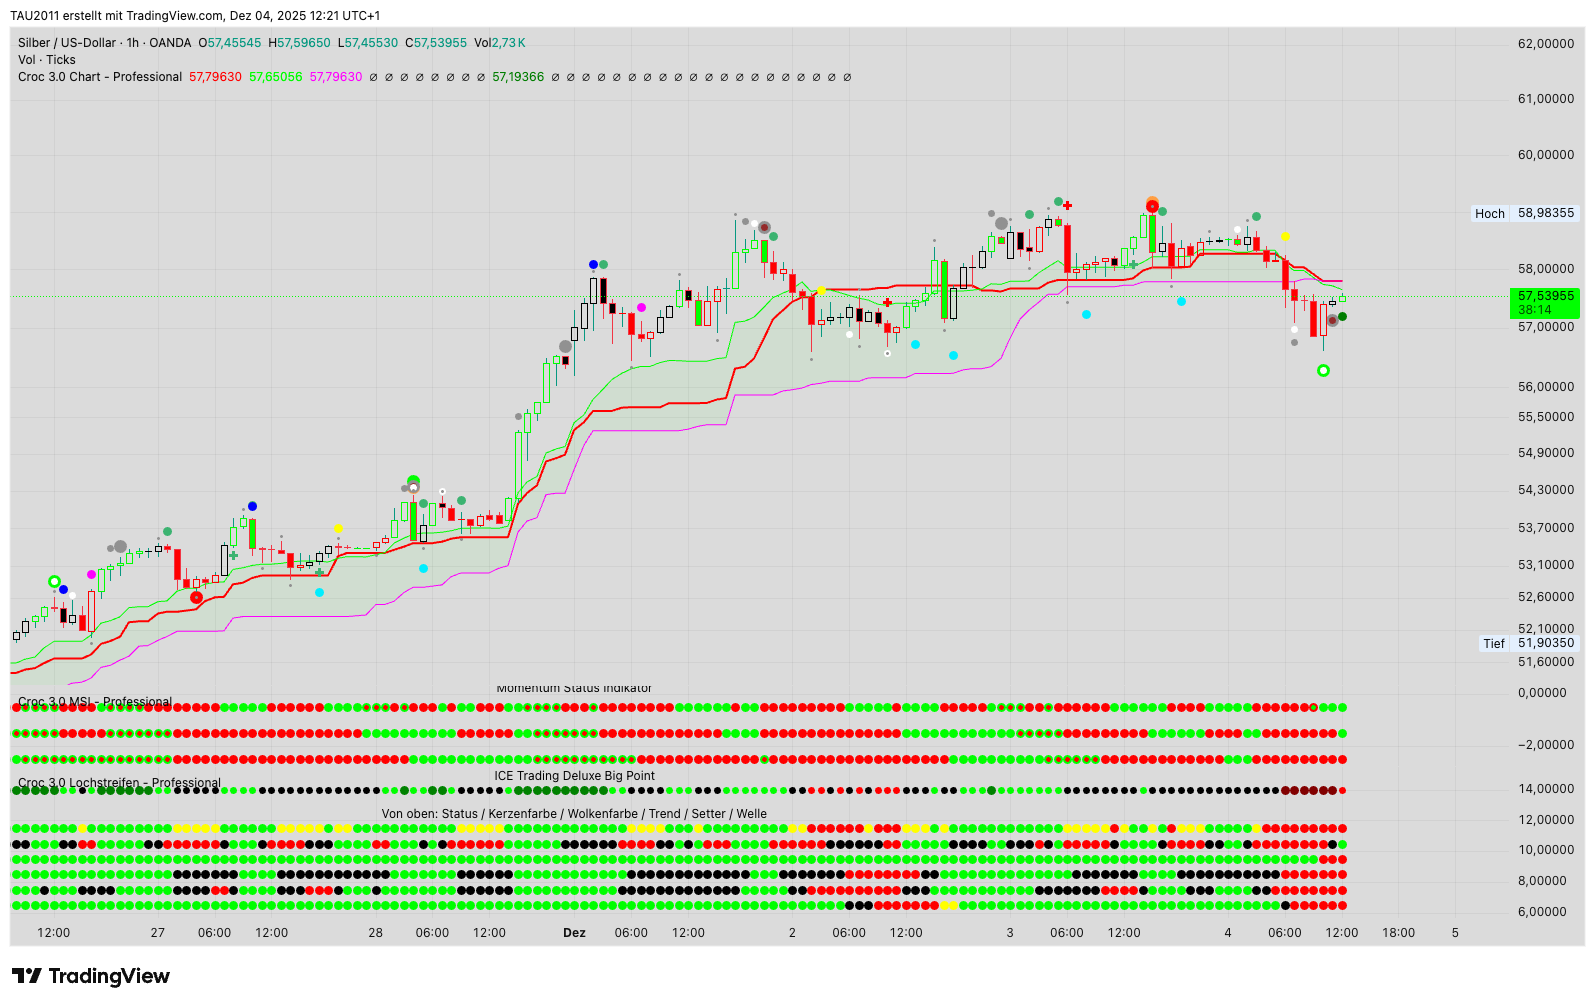1595x1006 pixels.
Task: Click the Momentum Status Indikator heading
Action: tap(574, 688)
